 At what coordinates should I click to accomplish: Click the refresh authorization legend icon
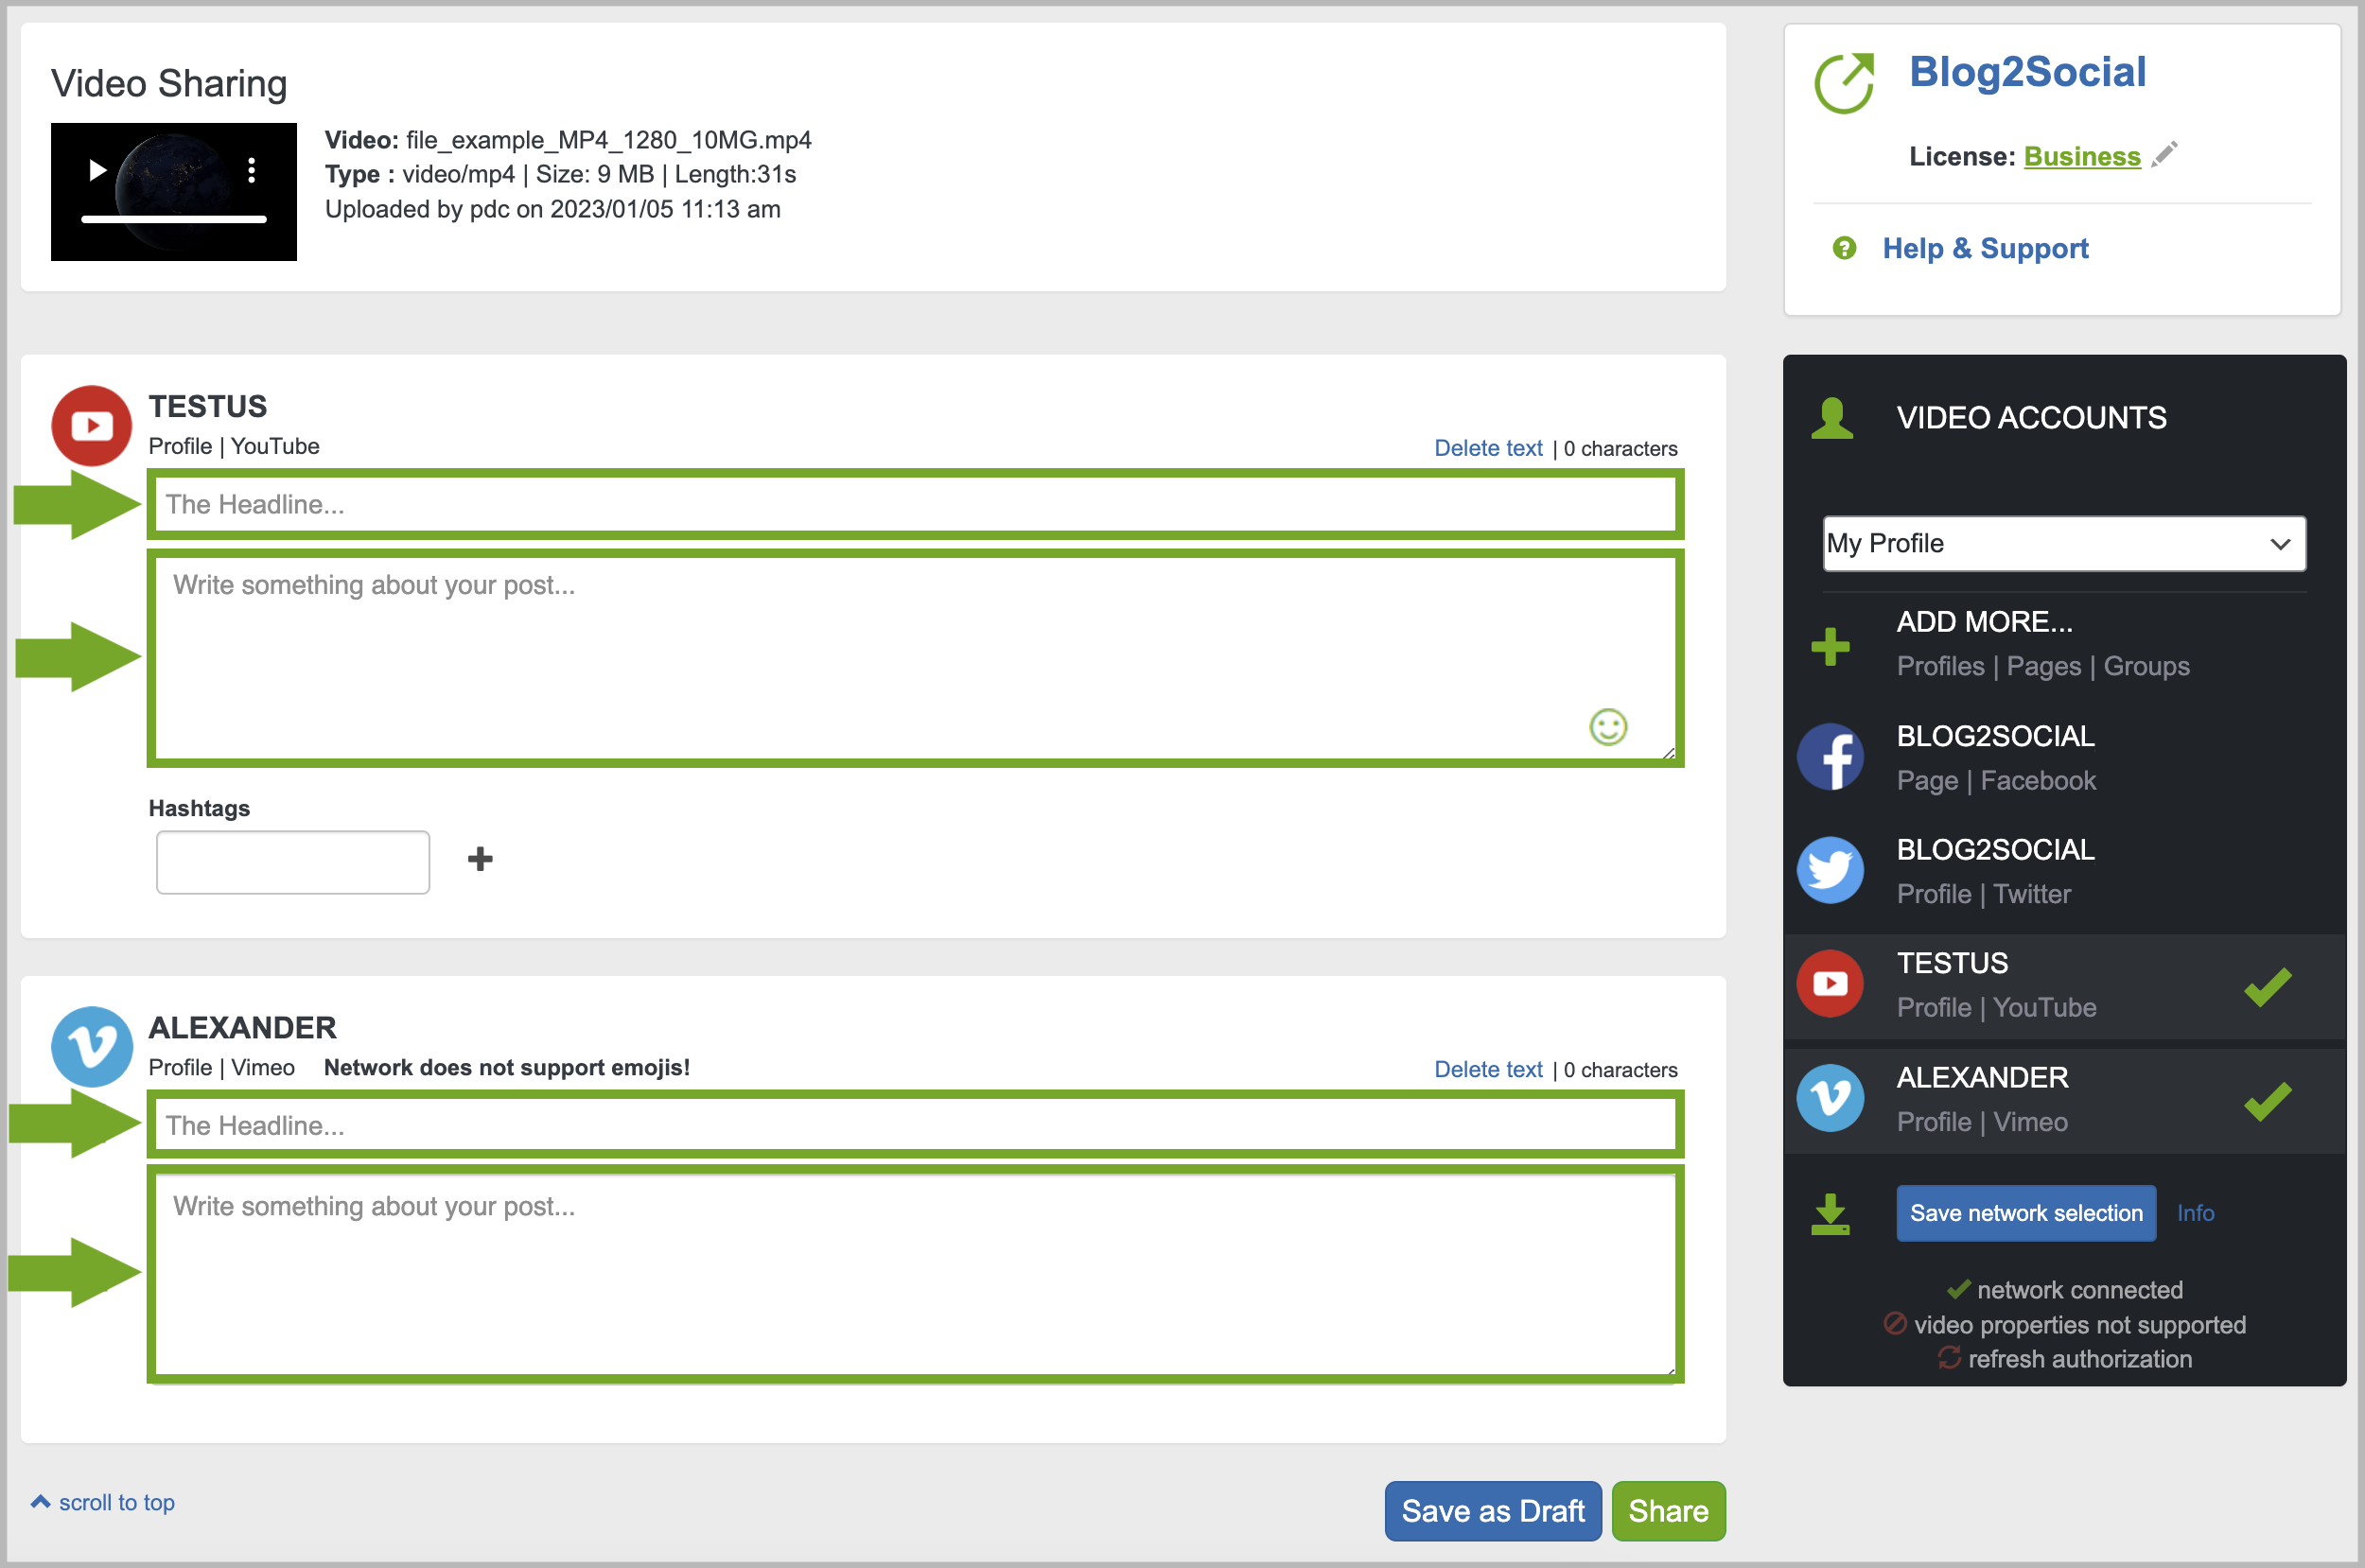1949,1358
